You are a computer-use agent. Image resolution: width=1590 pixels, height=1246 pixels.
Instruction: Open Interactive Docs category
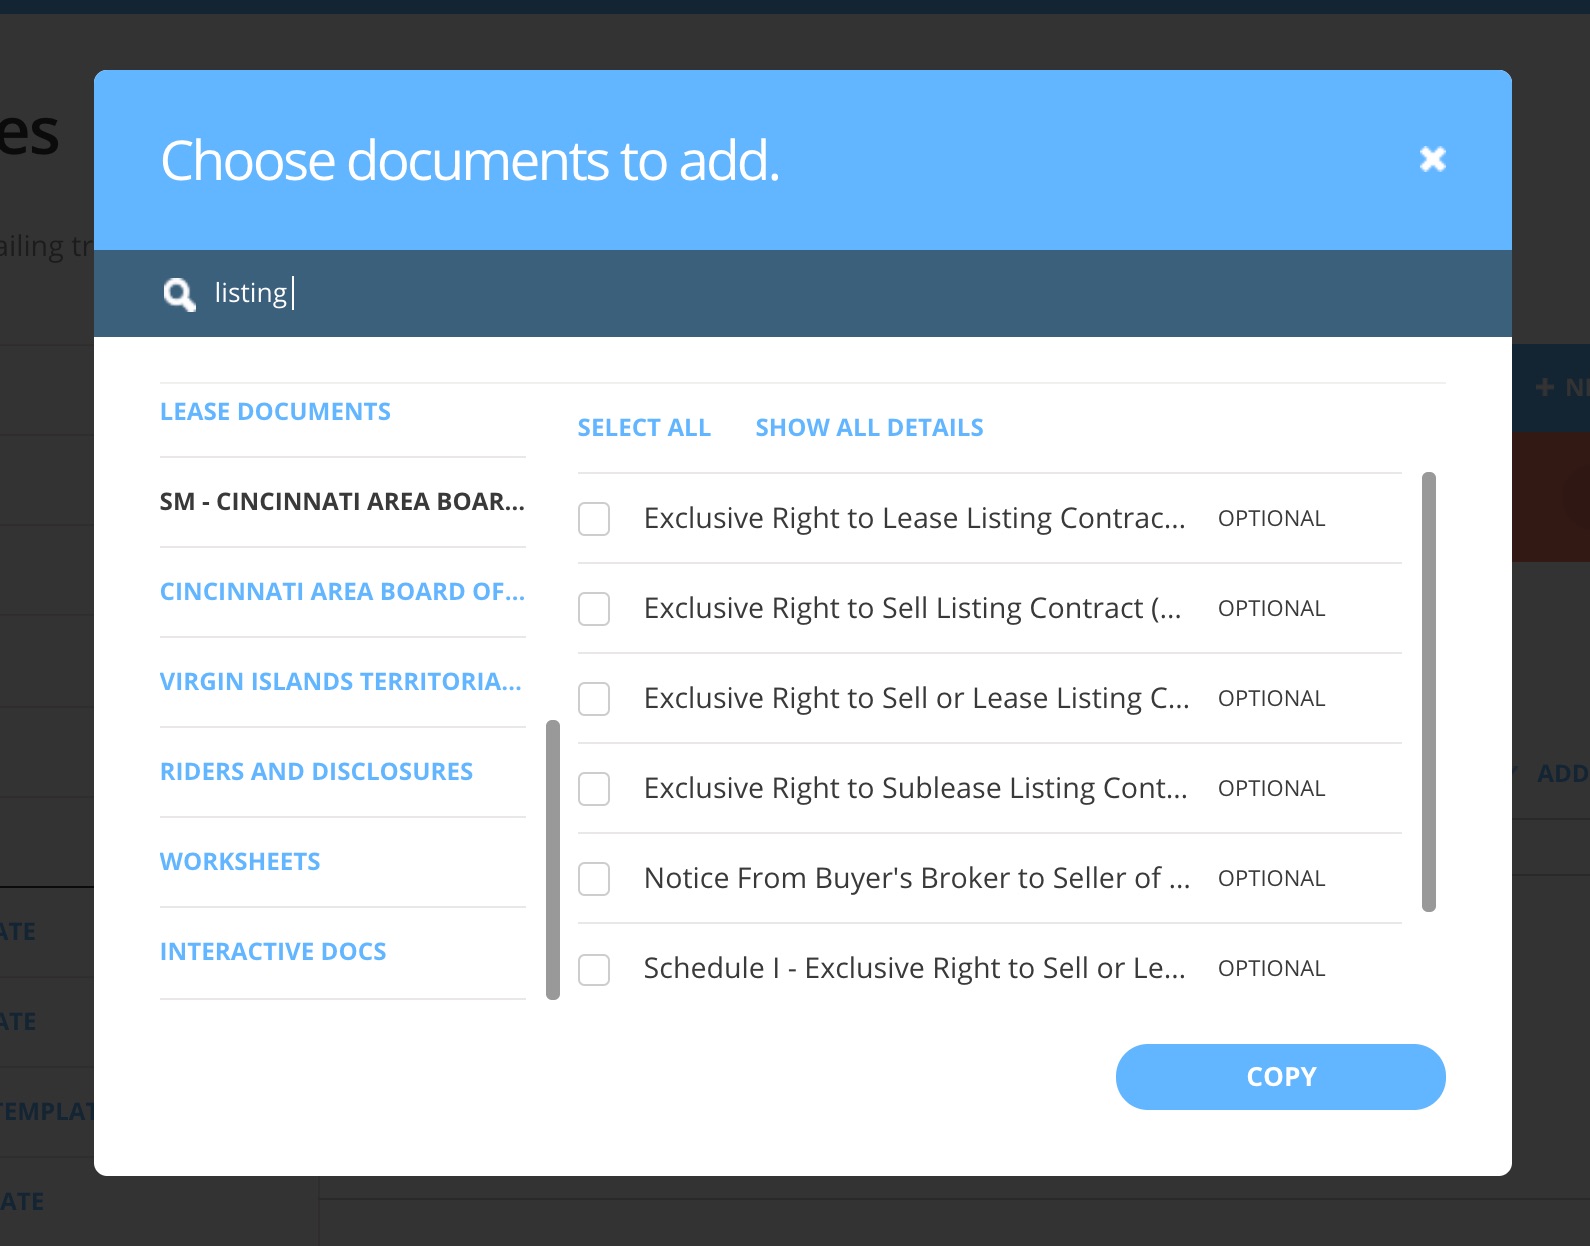(x=273, y=952)
